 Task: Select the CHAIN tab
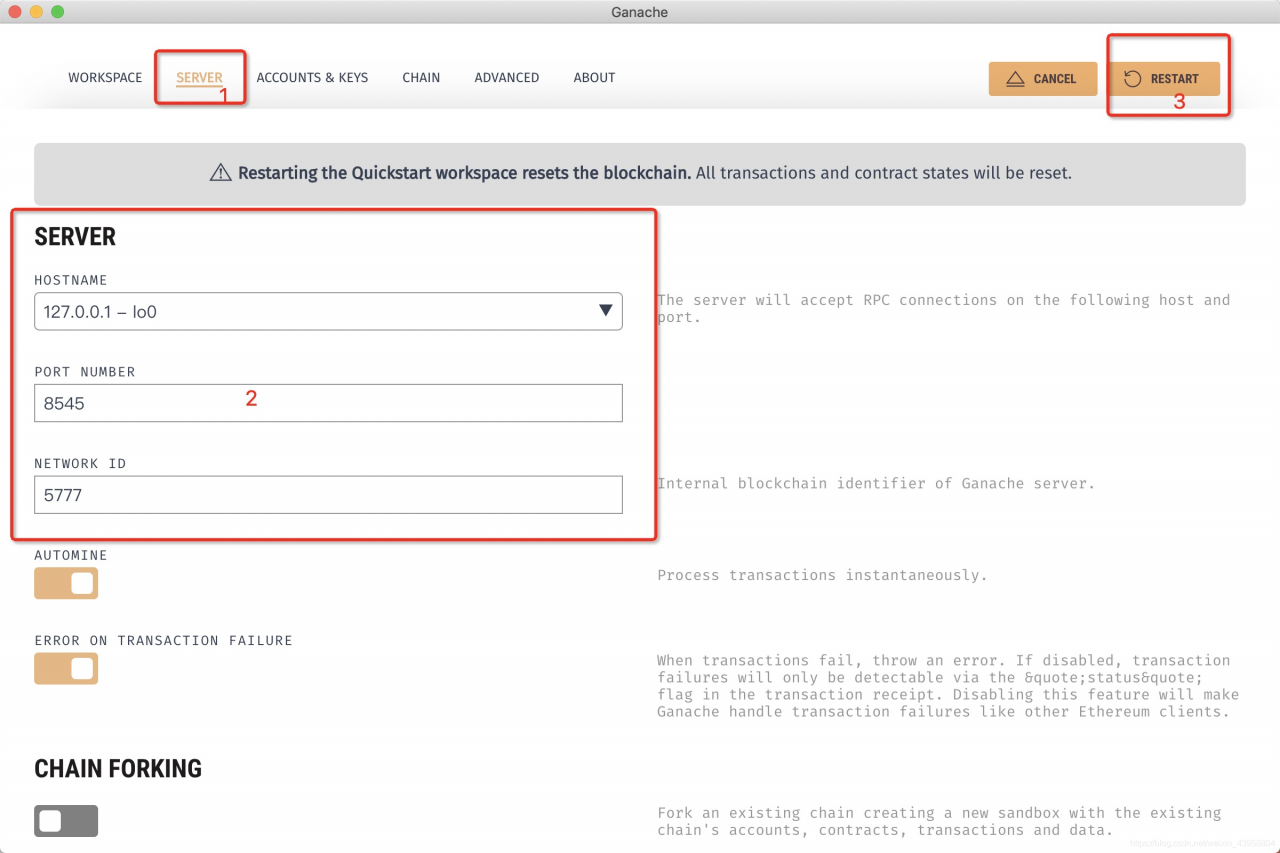[x=421, y=77]
